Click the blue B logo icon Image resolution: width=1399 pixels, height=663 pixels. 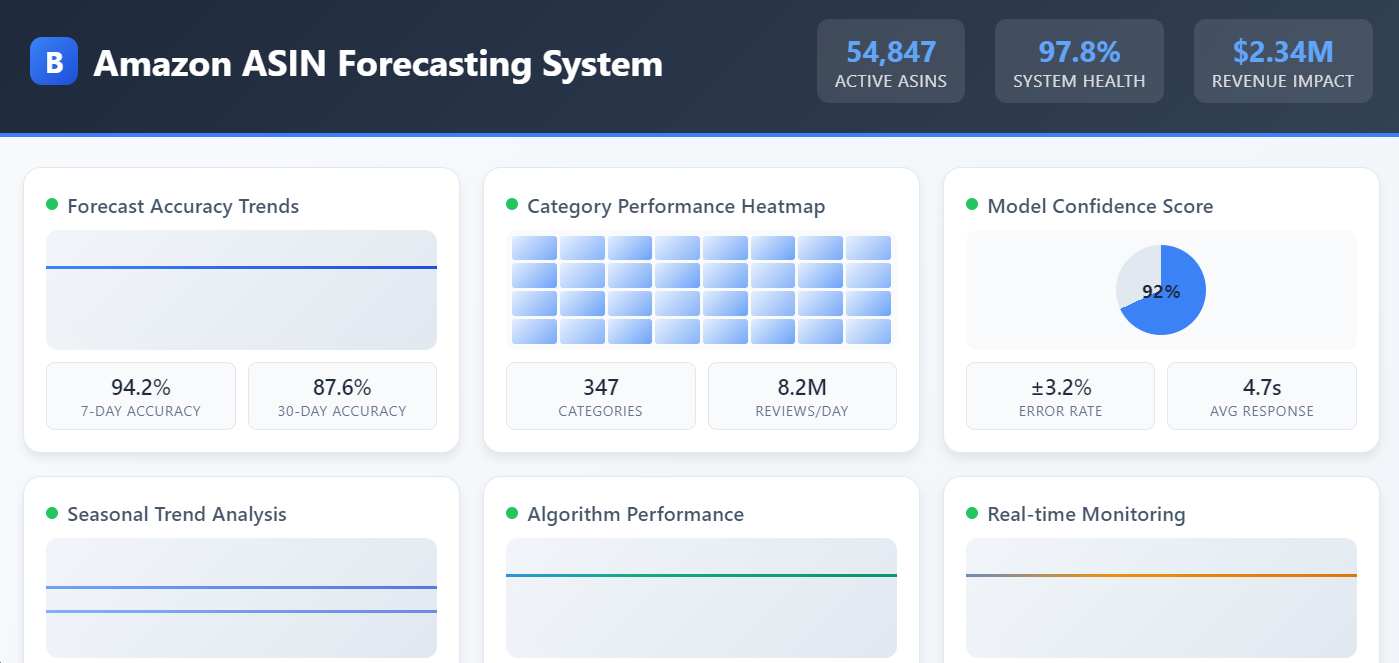(x=53, y=61)
